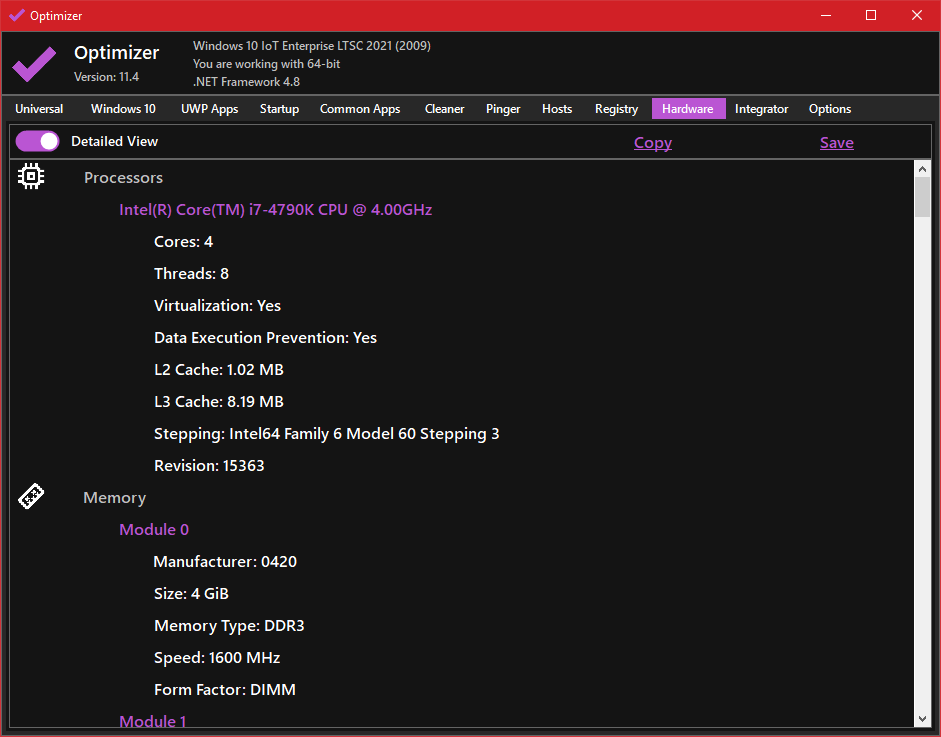Click the Save link
941x737 pixels.
click(x=836, y=143)
